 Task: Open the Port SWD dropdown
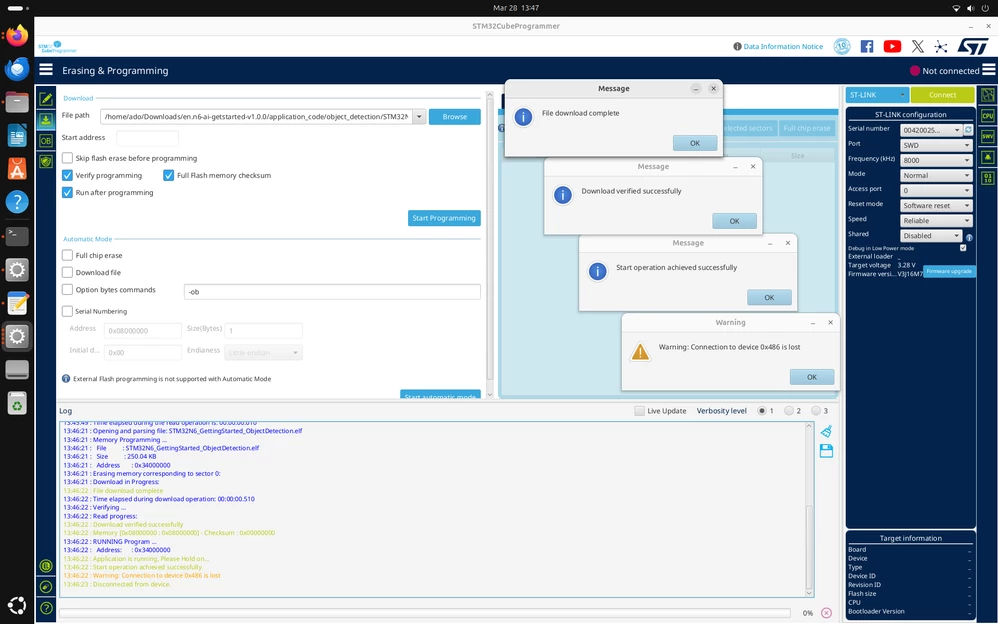[936, 145]
